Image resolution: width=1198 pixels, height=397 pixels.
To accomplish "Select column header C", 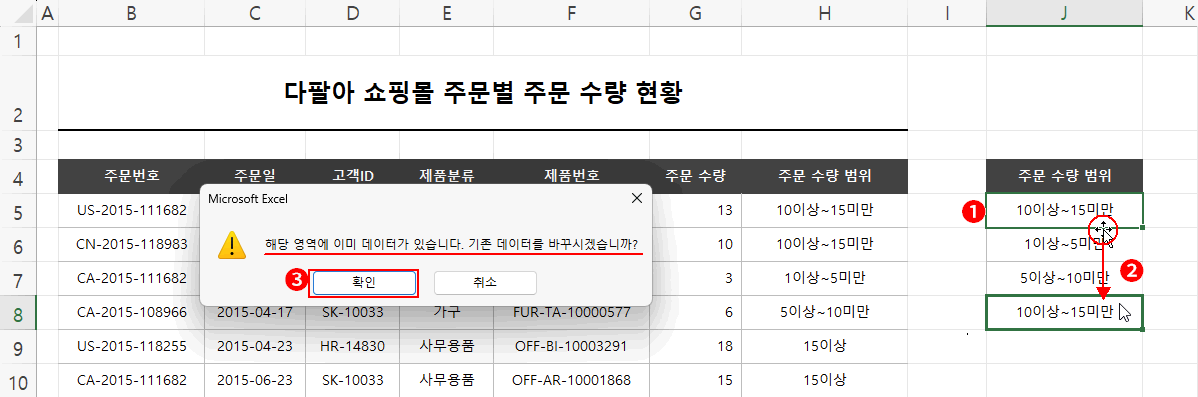I will 254,13.
